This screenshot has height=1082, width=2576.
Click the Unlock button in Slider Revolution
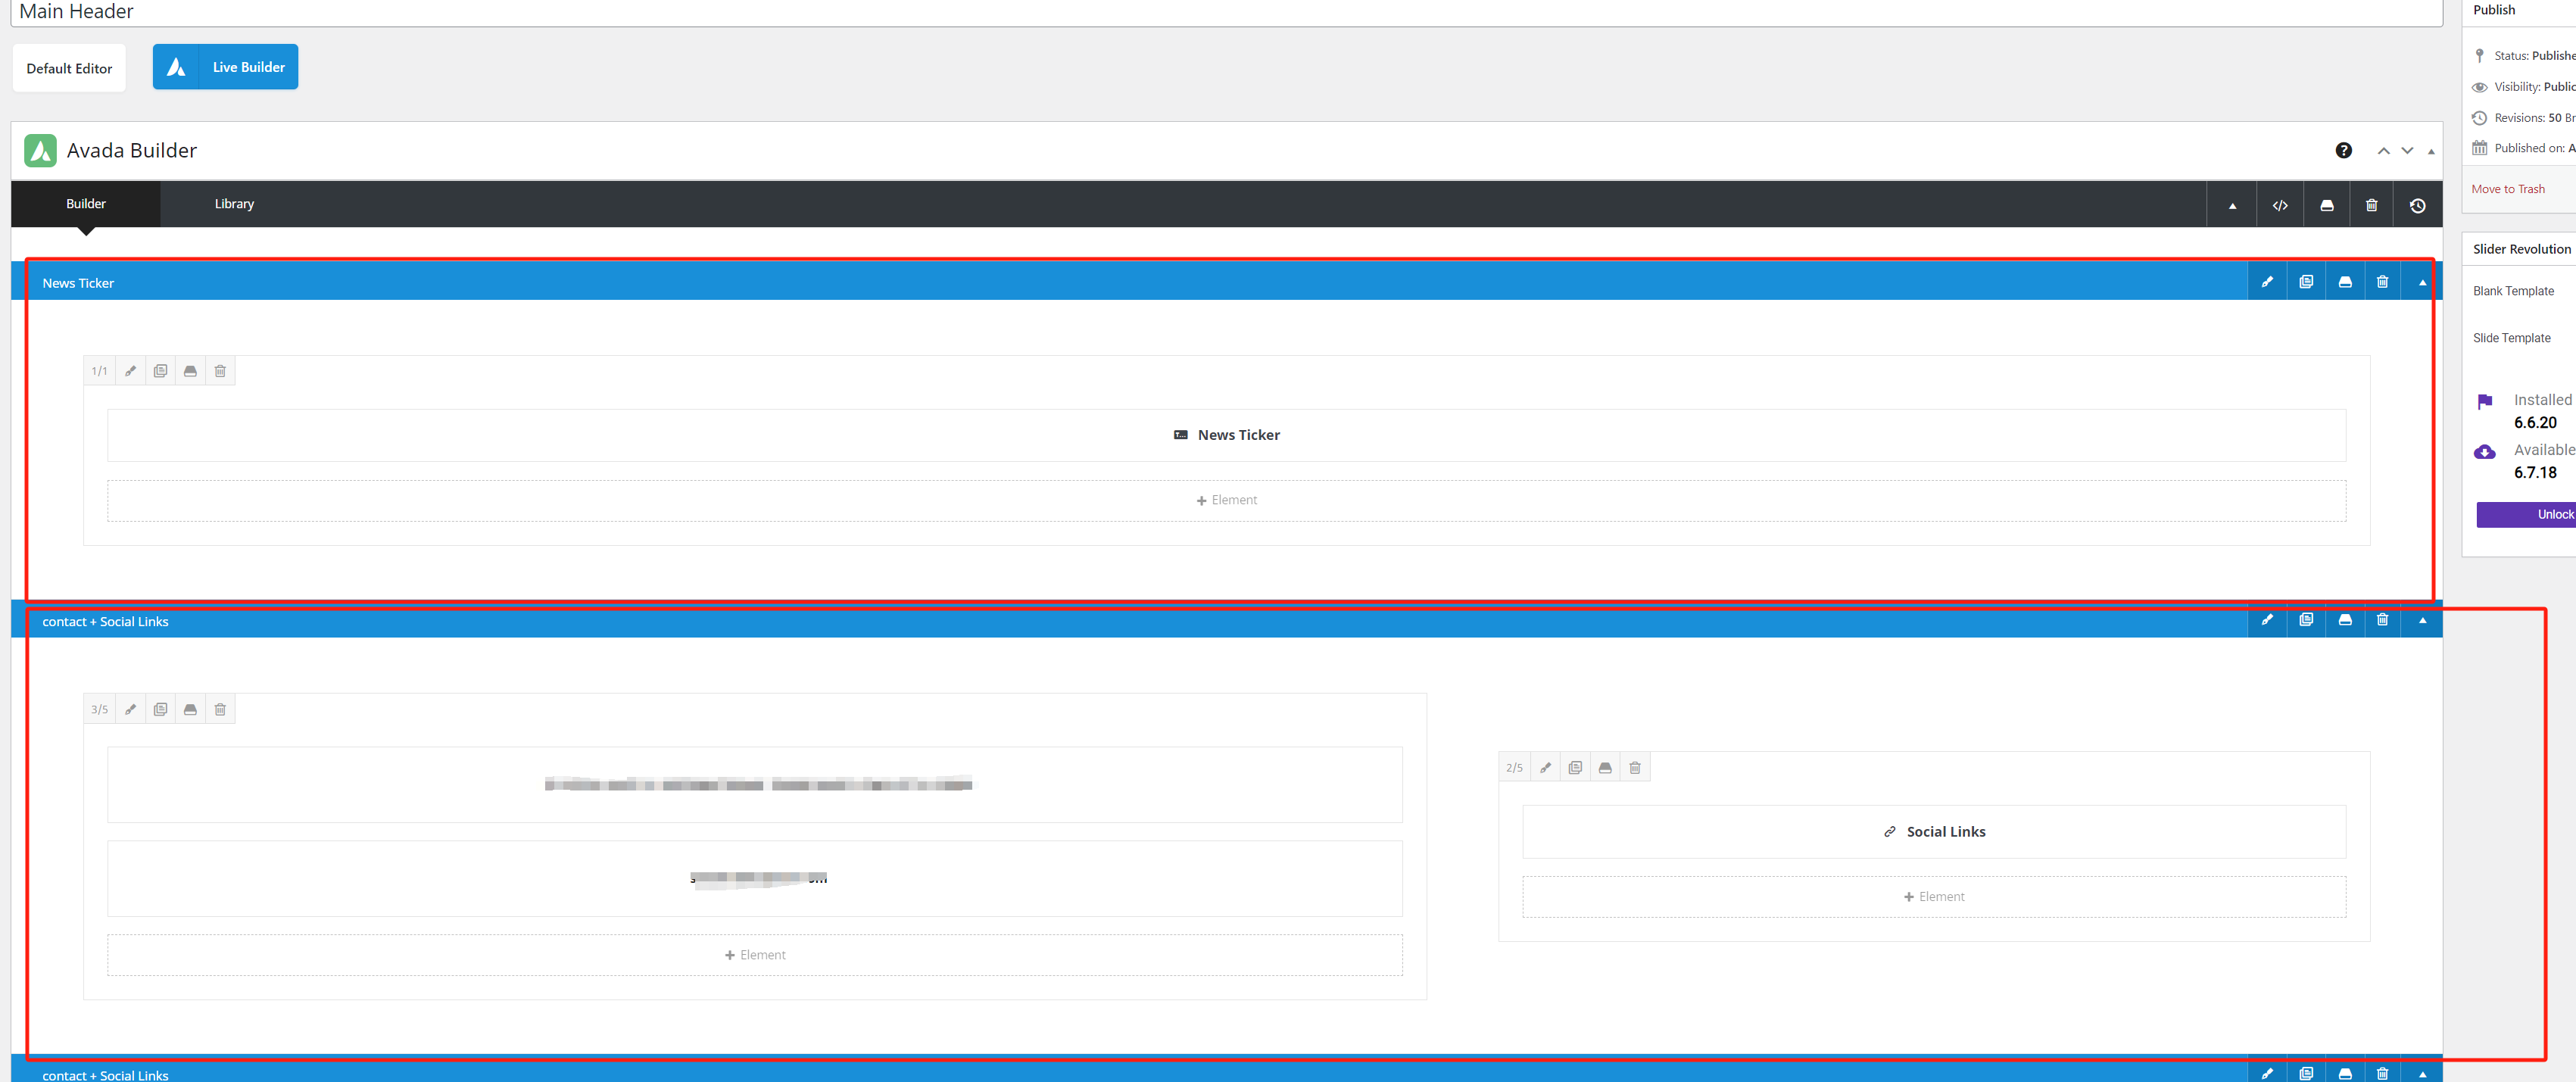pos(2526,514)
